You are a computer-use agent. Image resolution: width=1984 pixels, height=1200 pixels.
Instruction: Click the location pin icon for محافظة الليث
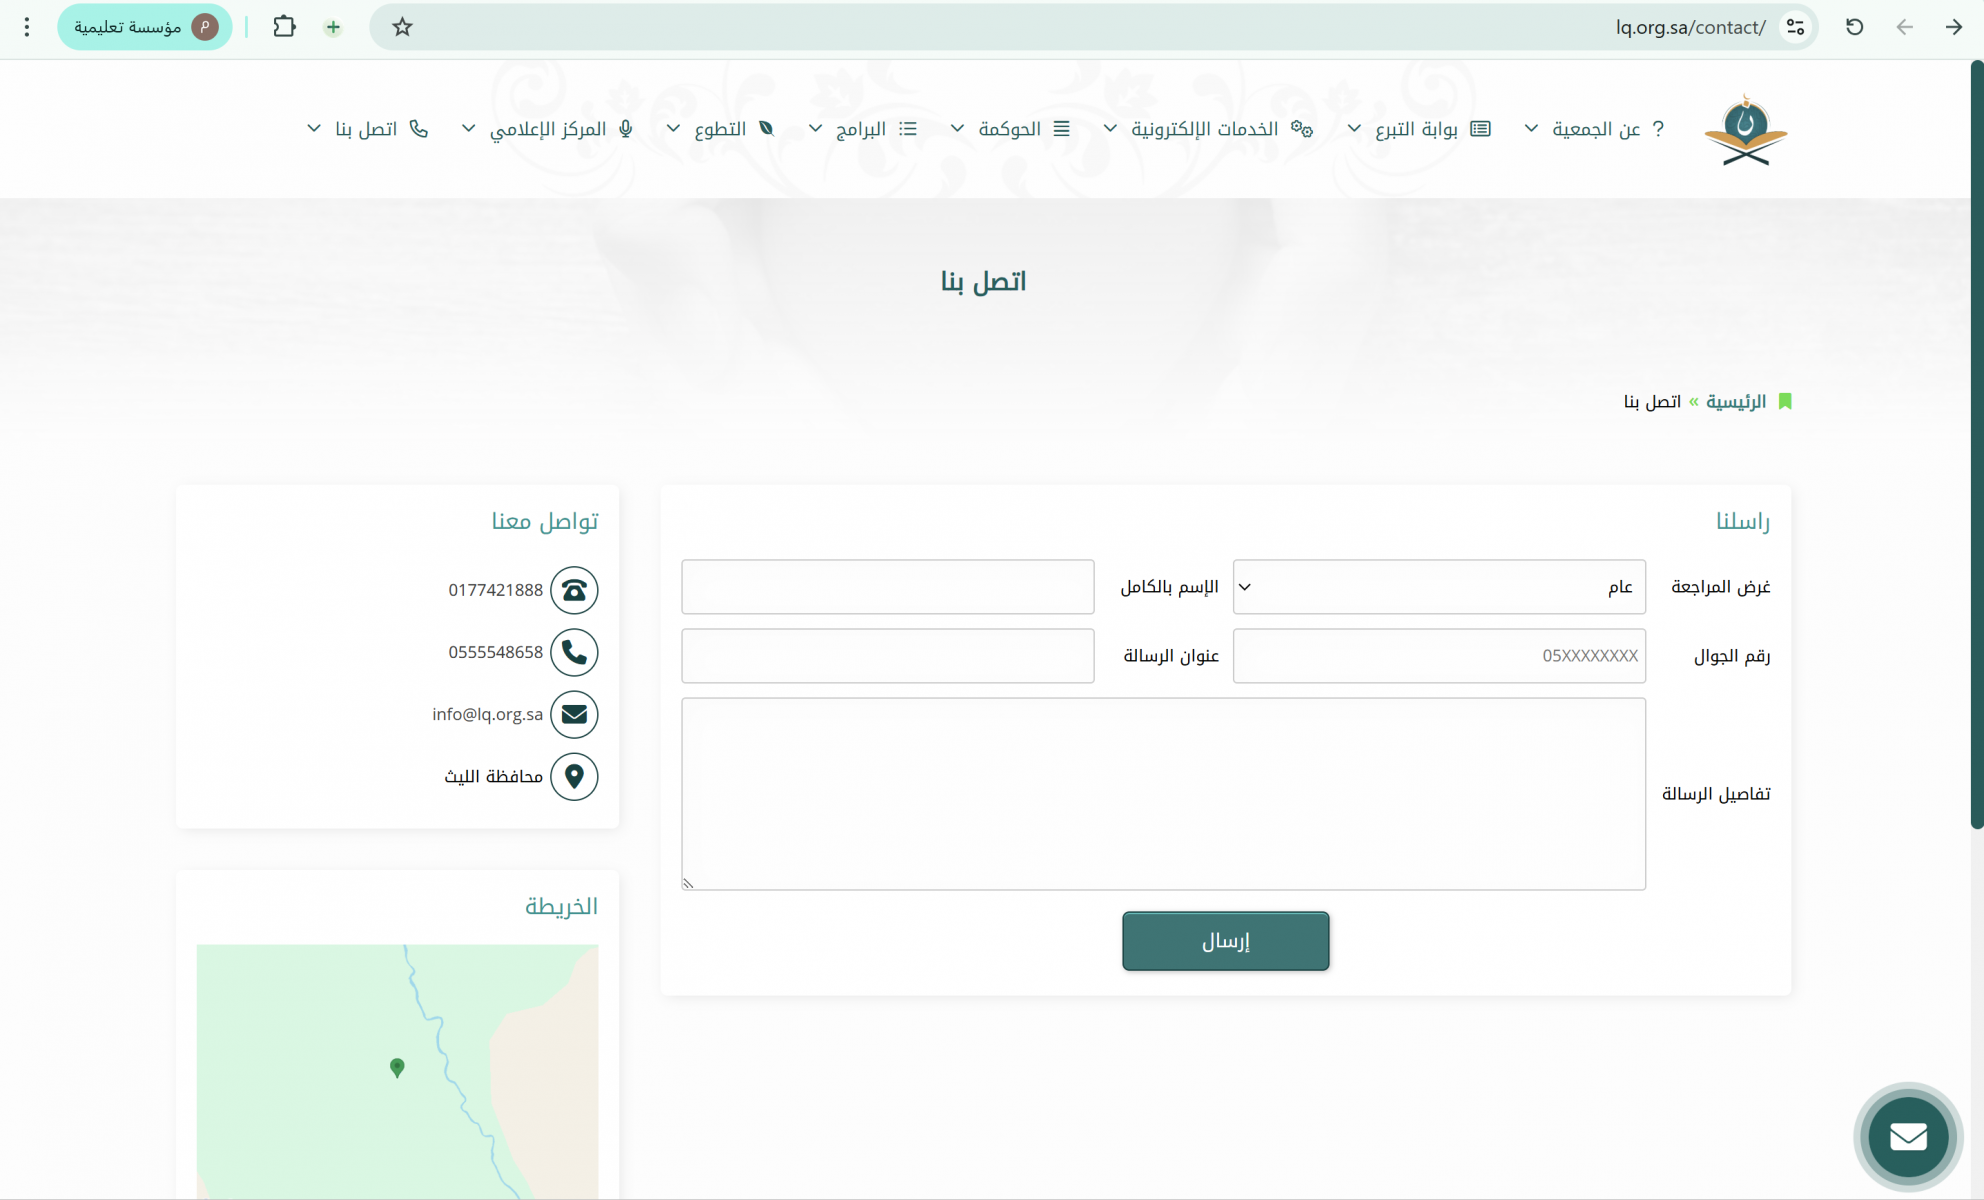coord(574,776)
